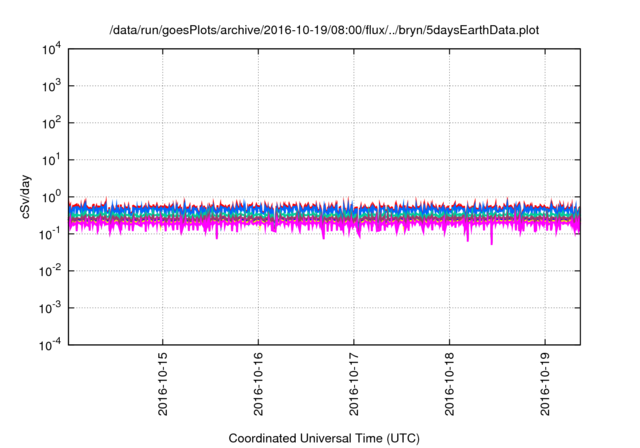
Task: Click the date label 2016-10-19
Action: pyautogui.click(x=545, y=384)
